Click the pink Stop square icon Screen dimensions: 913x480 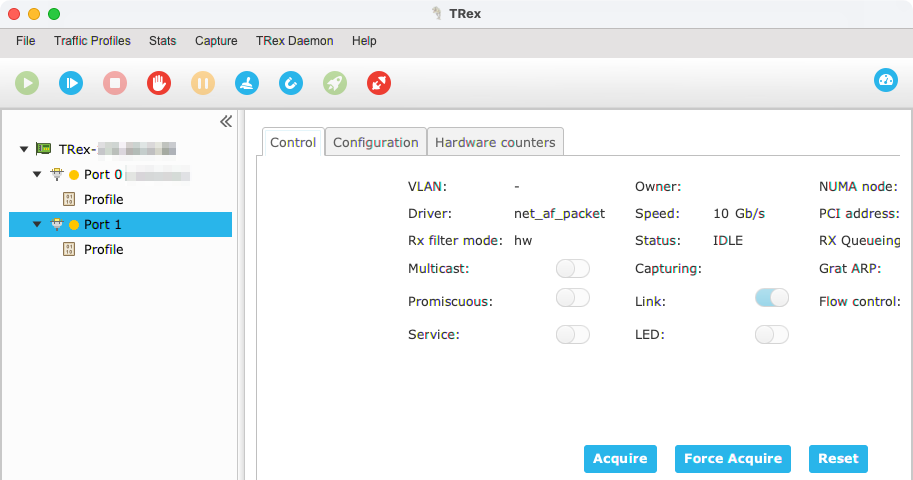click(115, 83)
